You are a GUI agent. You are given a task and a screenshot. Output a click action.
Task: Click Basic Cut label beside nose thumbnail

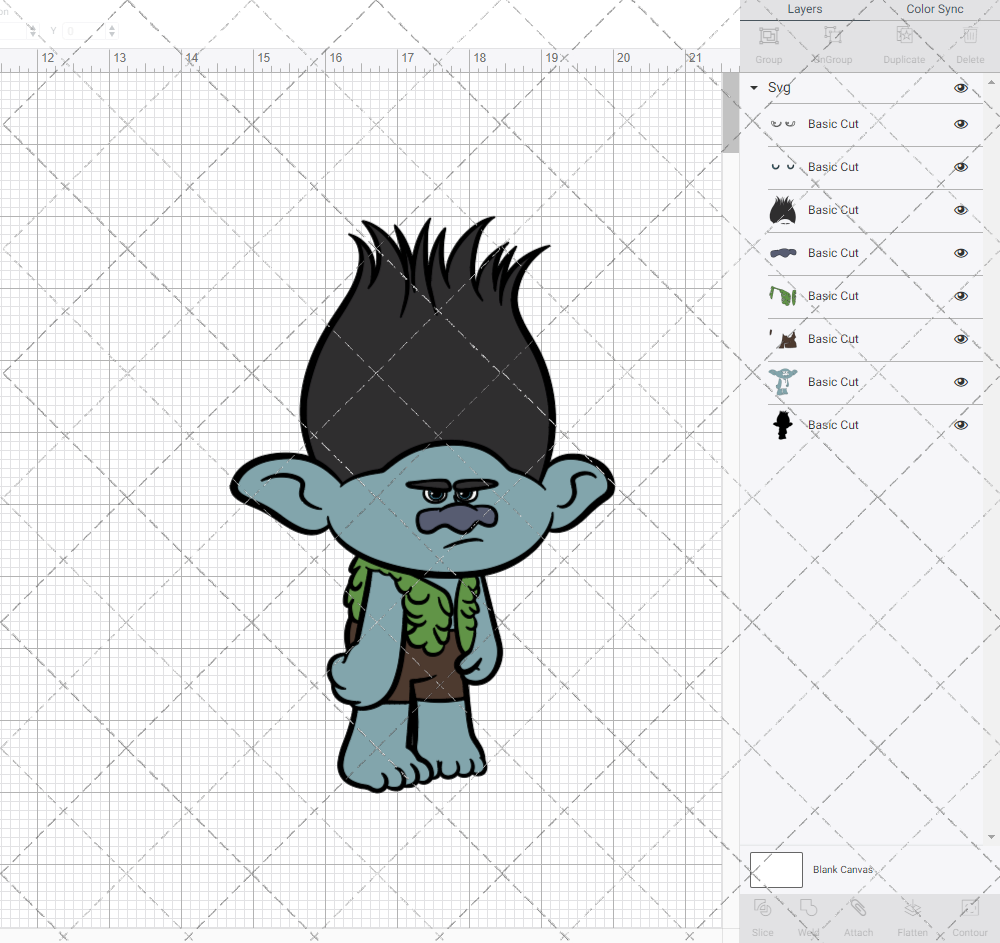(x=833, y=253)
